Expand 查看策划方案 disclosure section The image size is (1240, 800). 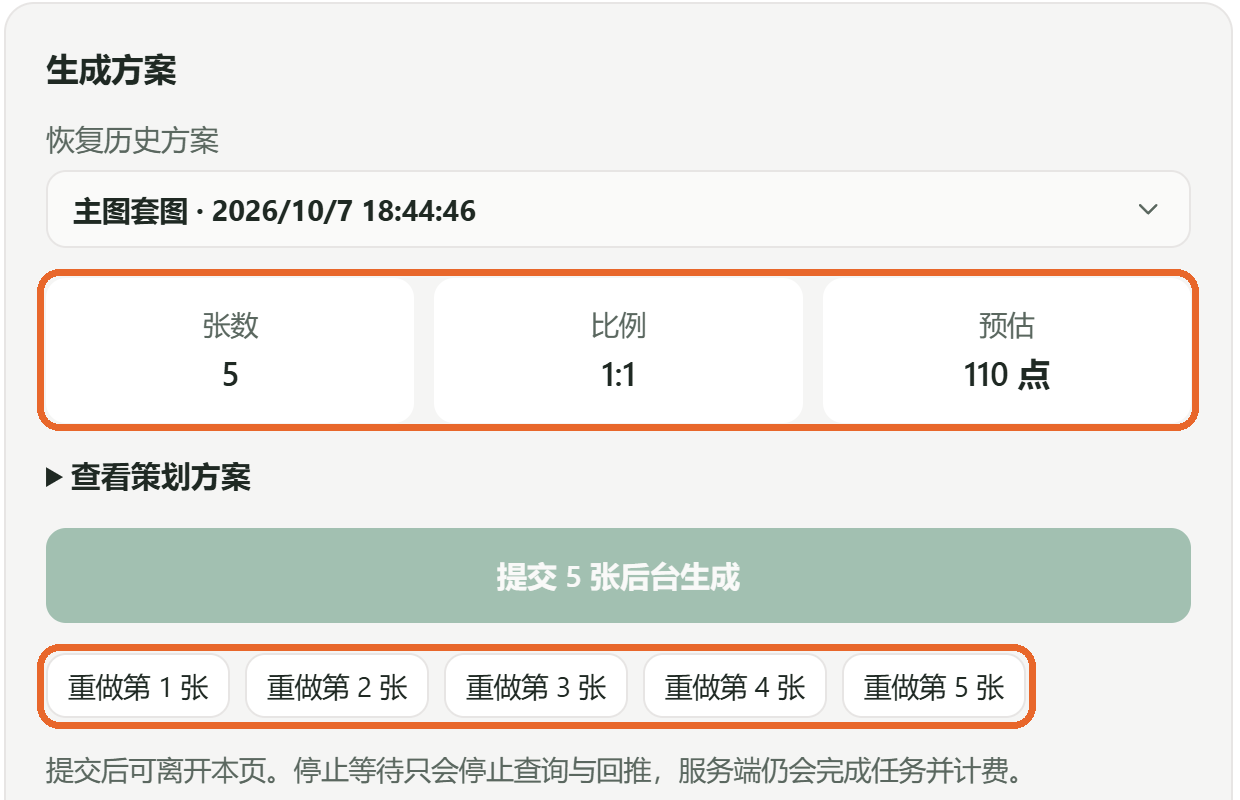149,478
